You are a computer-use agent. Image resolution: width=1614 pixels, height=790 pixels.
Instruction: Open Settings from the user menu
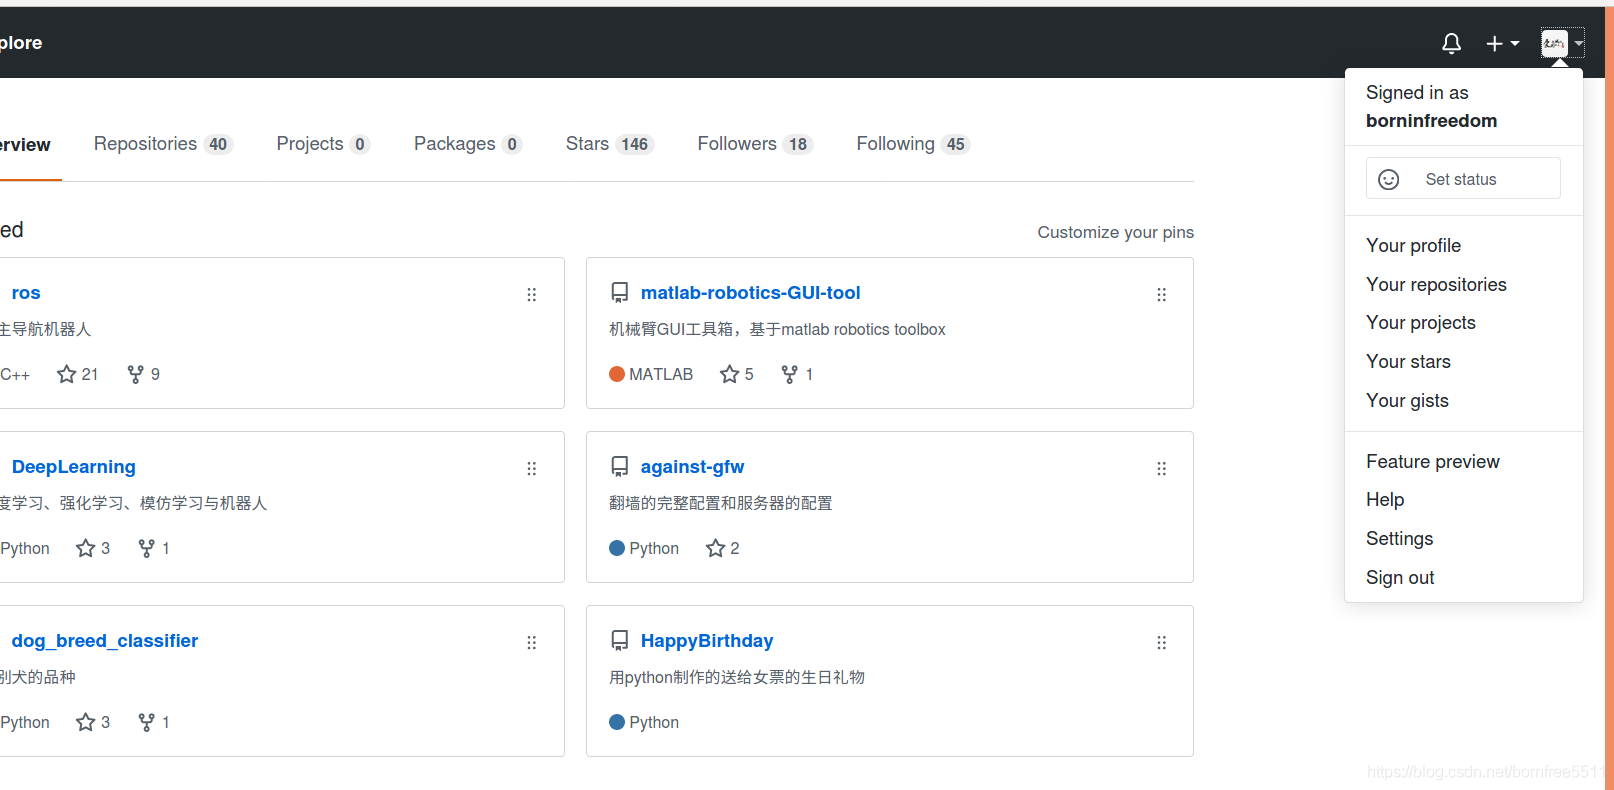tap(1399, 538)
